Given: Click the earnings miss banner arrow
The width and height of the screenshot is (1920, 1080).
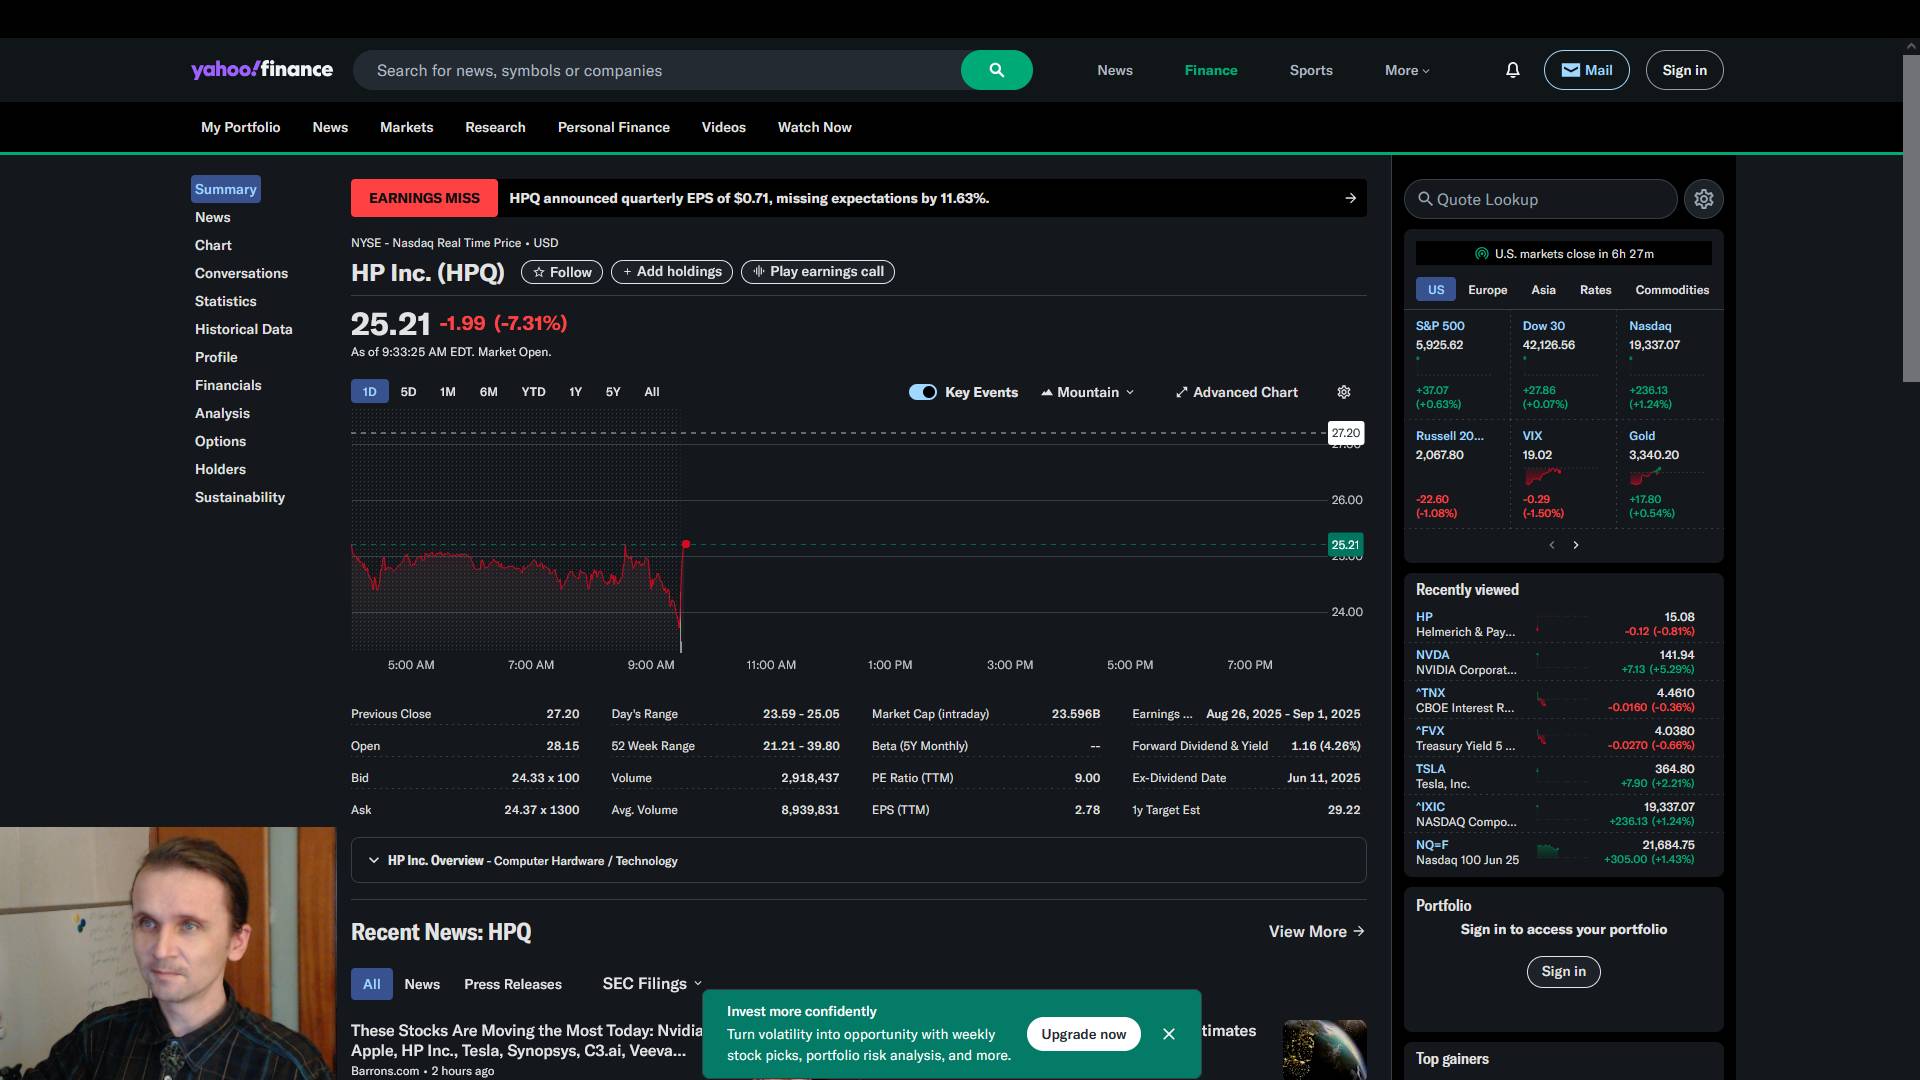Looking at the screenshot, I should pyautogui.click(x=1350, y=198).
